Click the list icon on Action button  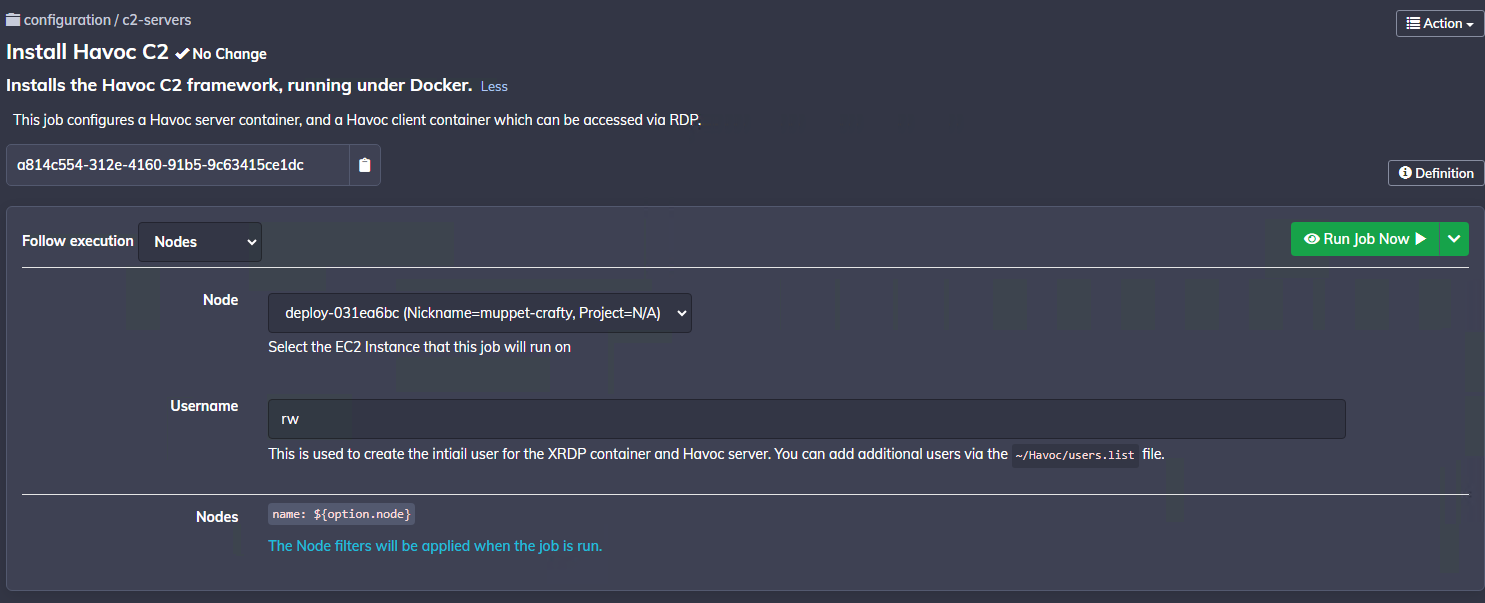pyautogui.click(x=1413, y=23)
